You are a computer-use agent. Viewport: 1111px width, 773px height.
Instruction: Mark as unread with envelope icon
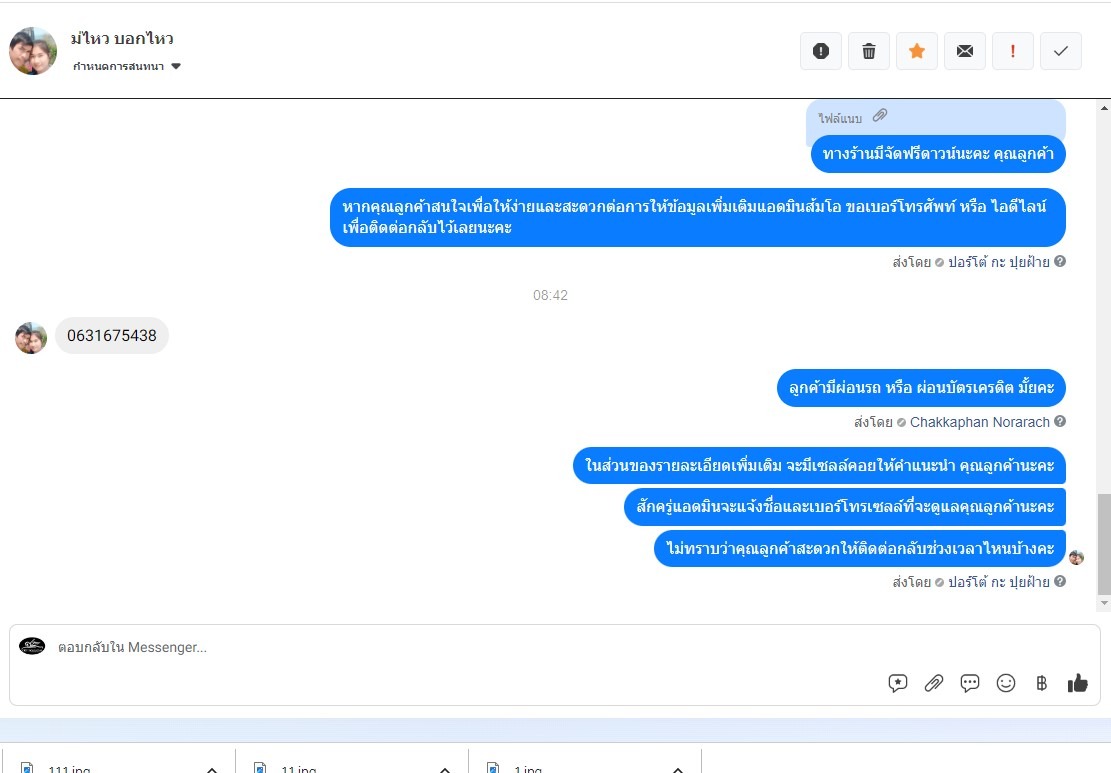pyautogui.click(x=964, y=51)
